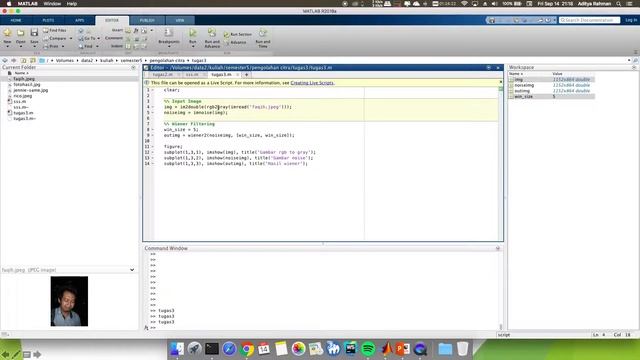Screen dimensions: 640x360
Task: Click the faqih.jpeg preview thumbnail
Action: point(69,301)
